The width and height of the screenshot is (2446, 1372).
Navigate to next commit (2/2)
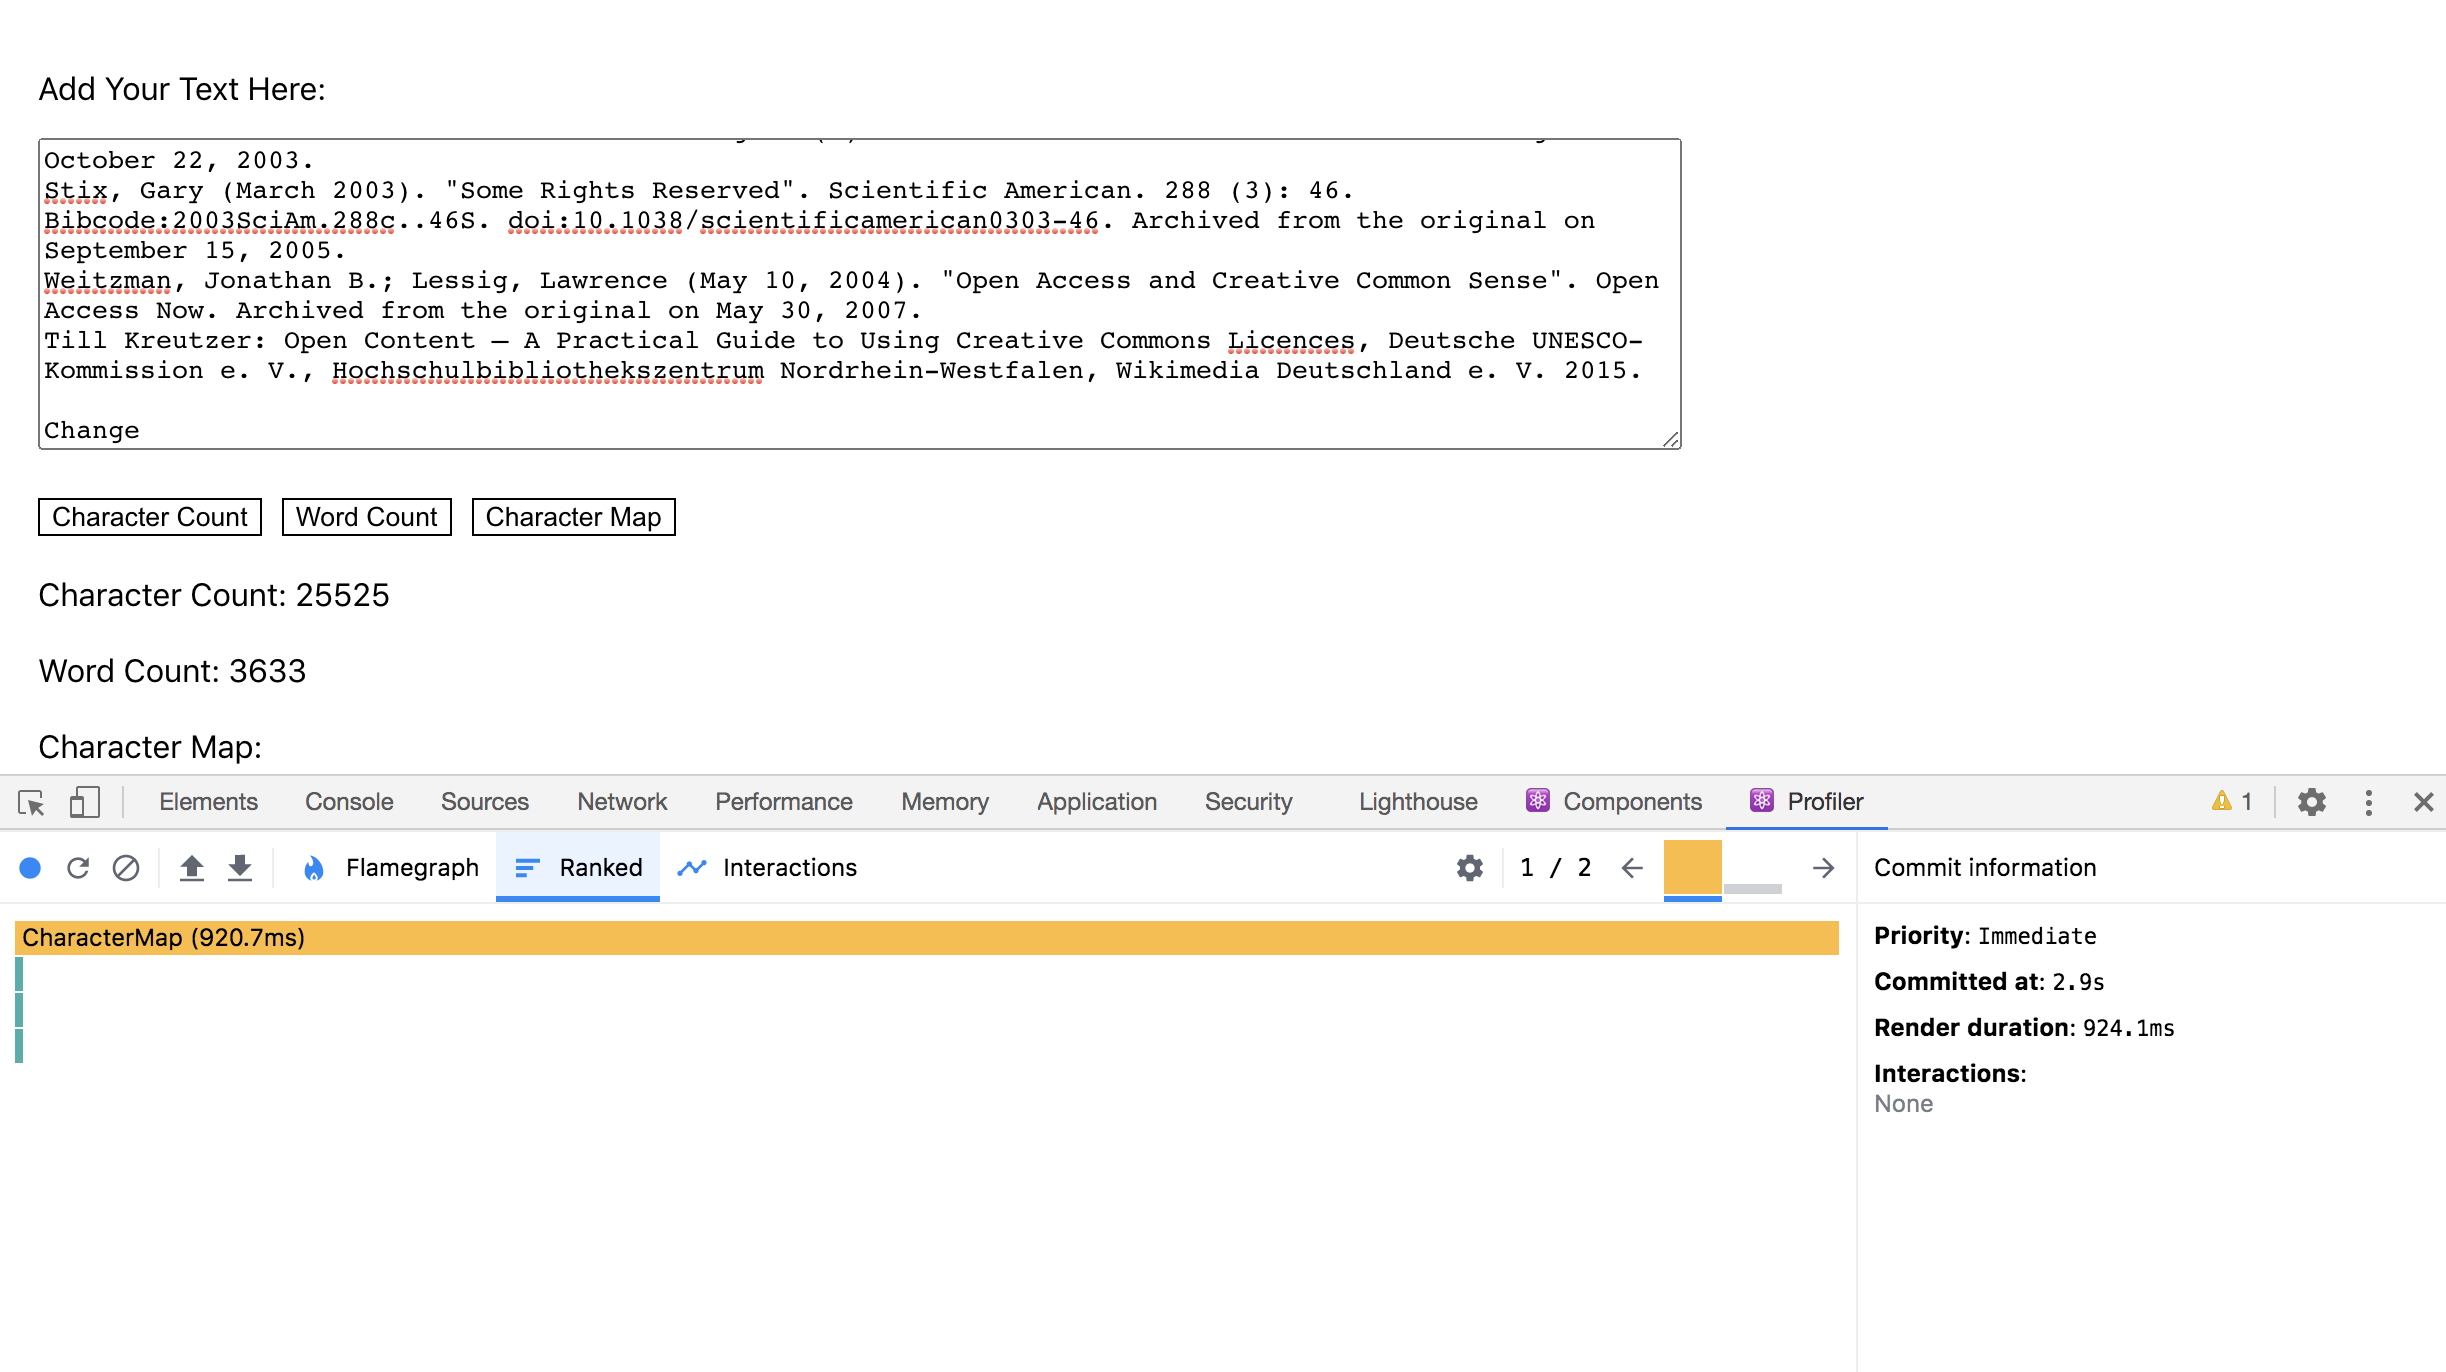1823,867
